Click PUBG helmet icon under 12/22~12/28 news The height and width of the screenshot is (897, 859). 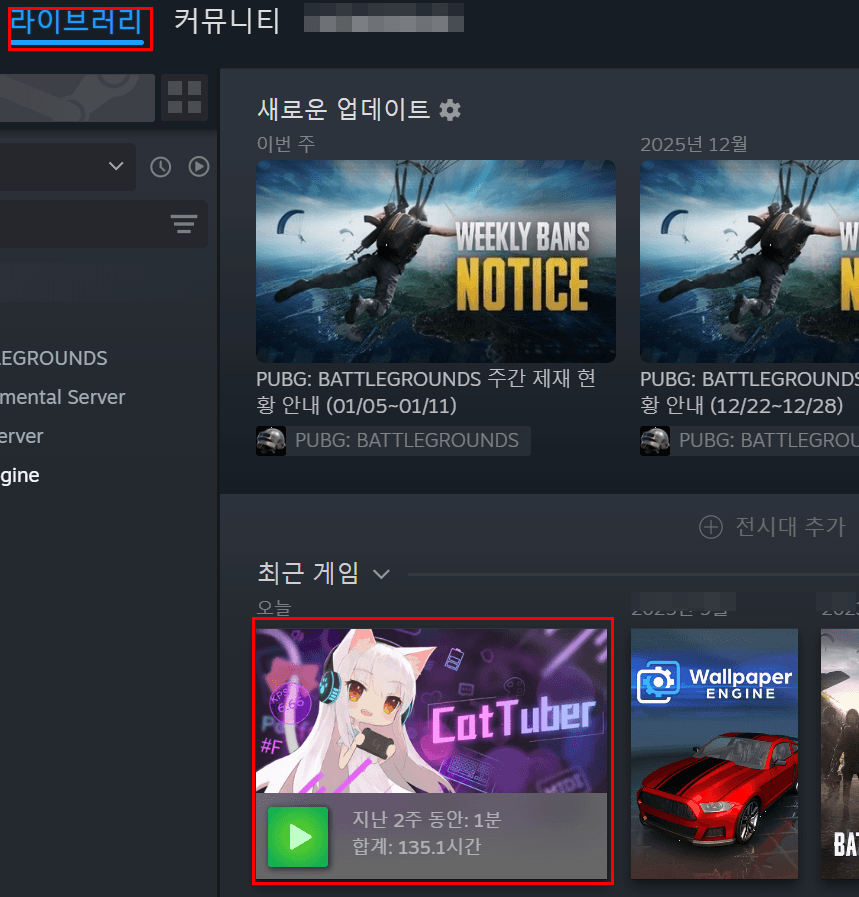click(x=655, y=440)
